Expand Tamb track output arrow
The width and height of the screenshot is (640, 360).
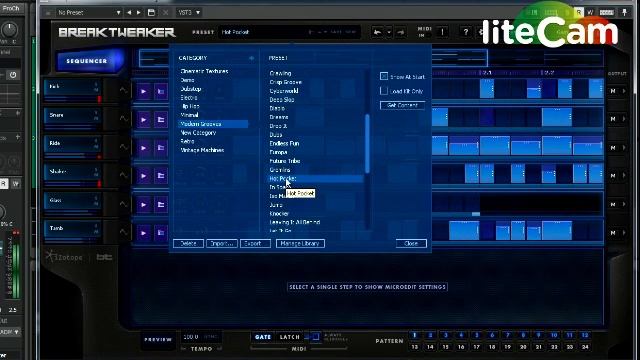(x=624, y=233)
